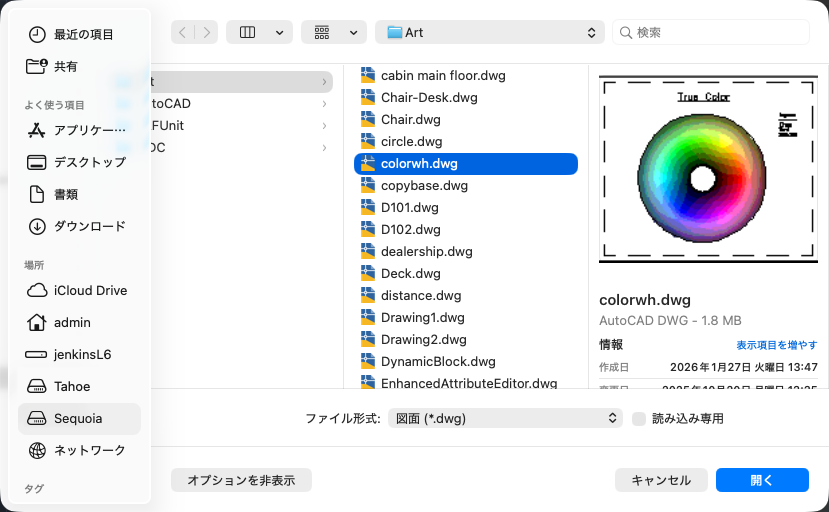Image resolution: width=829 pixels, height=512 pixels.
Task: Select the file EnhancedAttributeEditor.dwg
Action: pos(466,382)
